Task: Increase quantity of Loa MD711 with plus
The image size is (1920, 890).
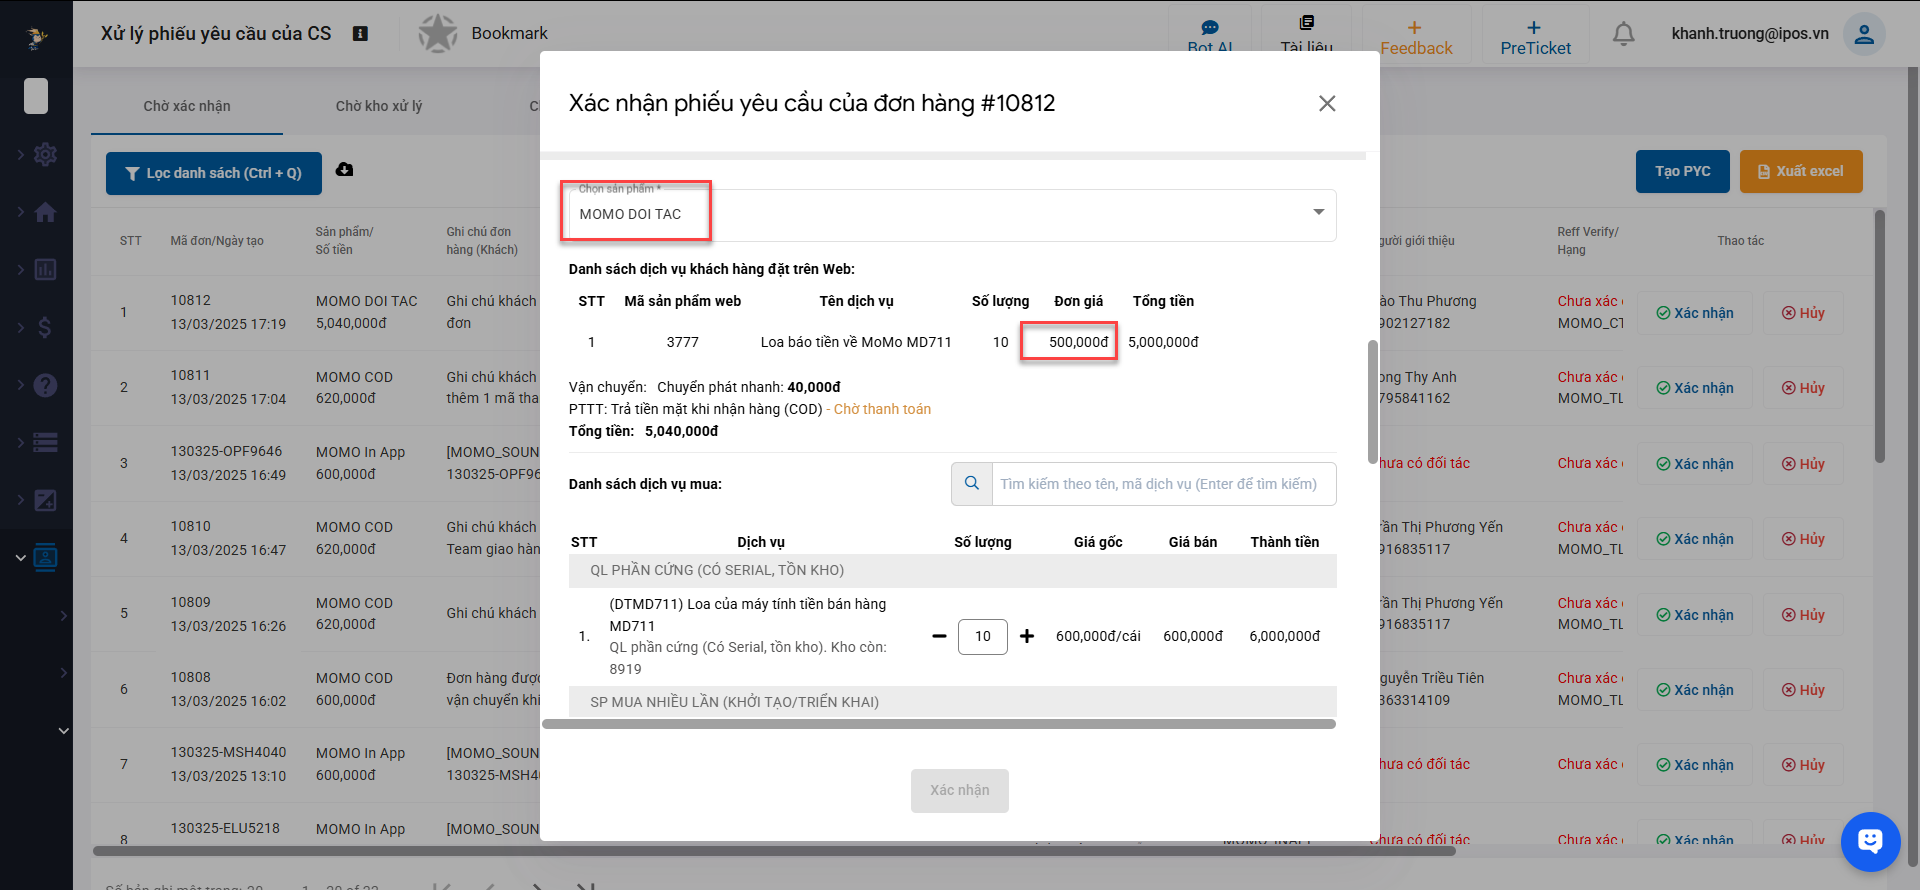Action: click(1027, 636)
